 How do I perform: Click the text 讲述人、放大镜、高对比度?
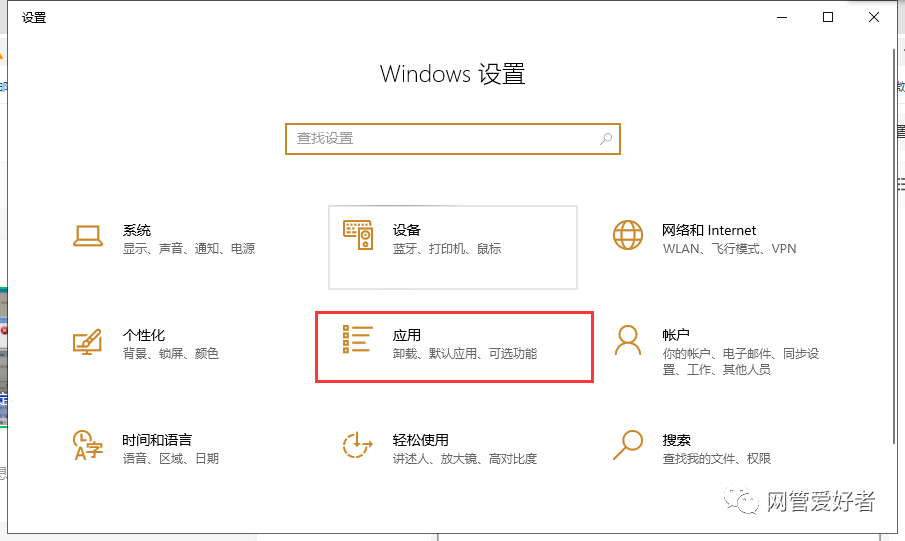(465, 458)
